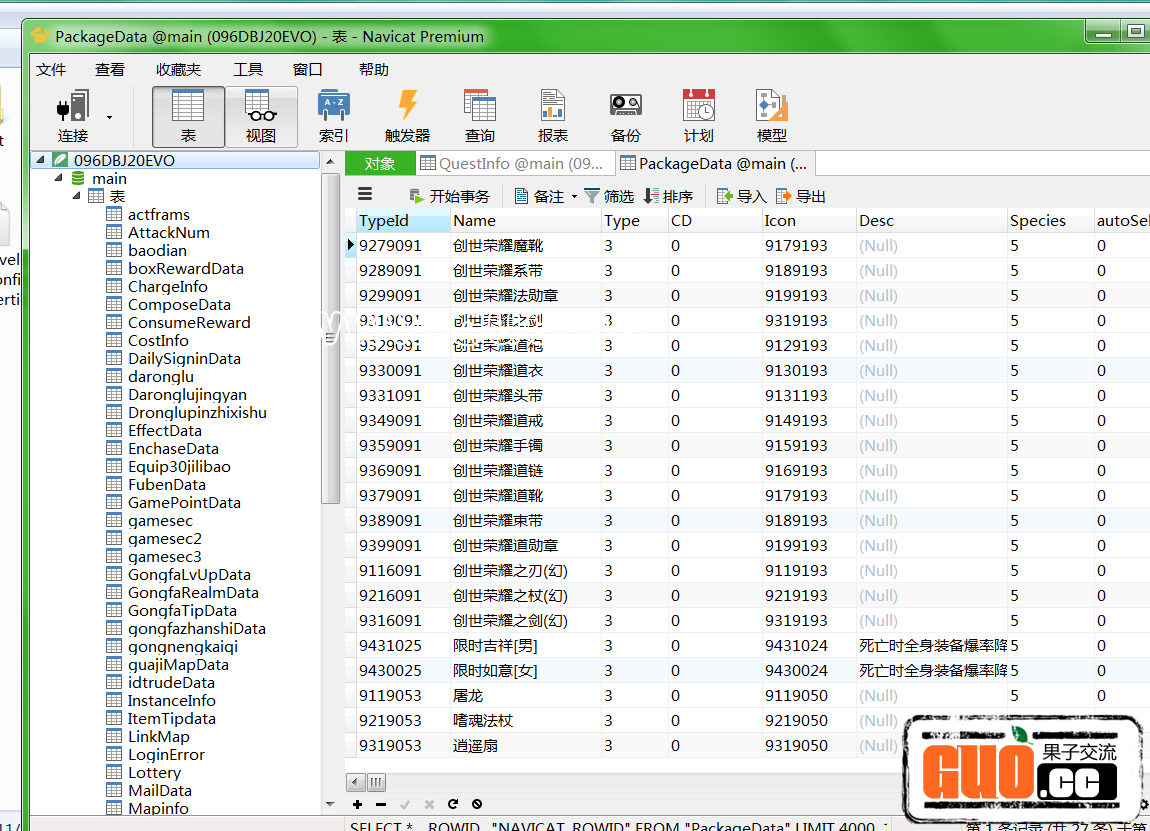Open the 查询 (Query) toolbar icon

[480, 116]
